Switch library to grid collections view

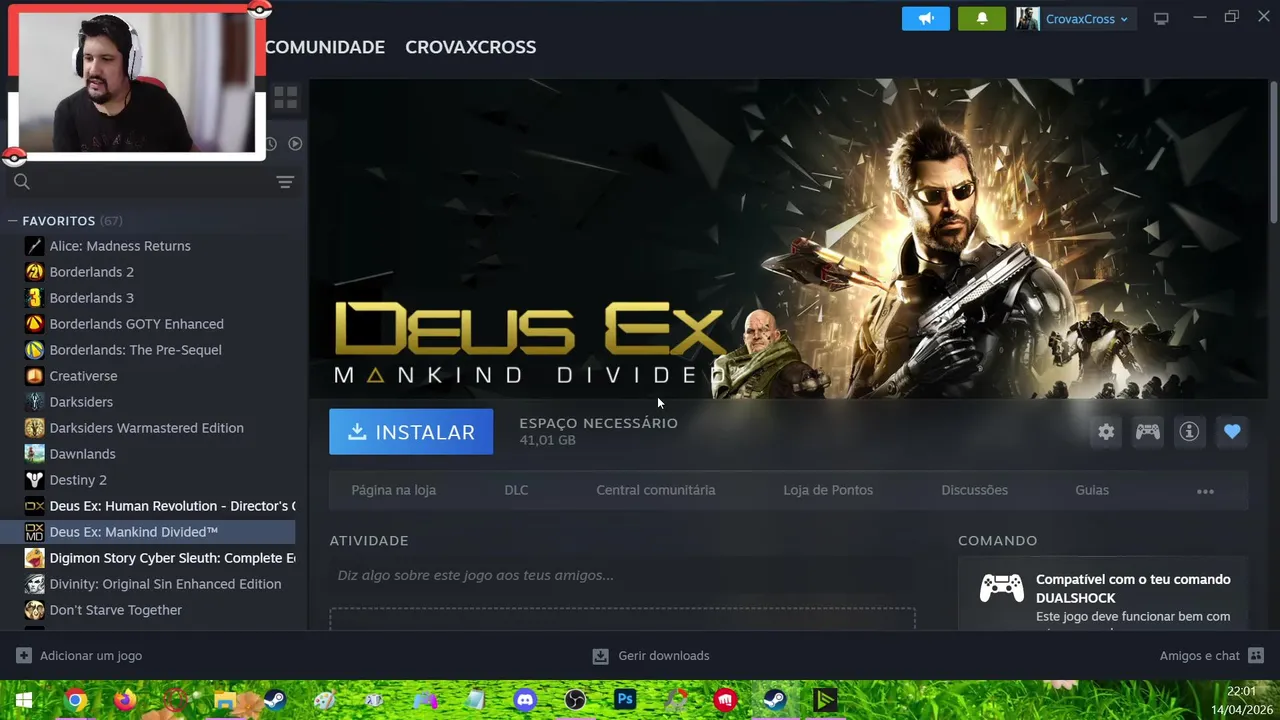[286, 97]
